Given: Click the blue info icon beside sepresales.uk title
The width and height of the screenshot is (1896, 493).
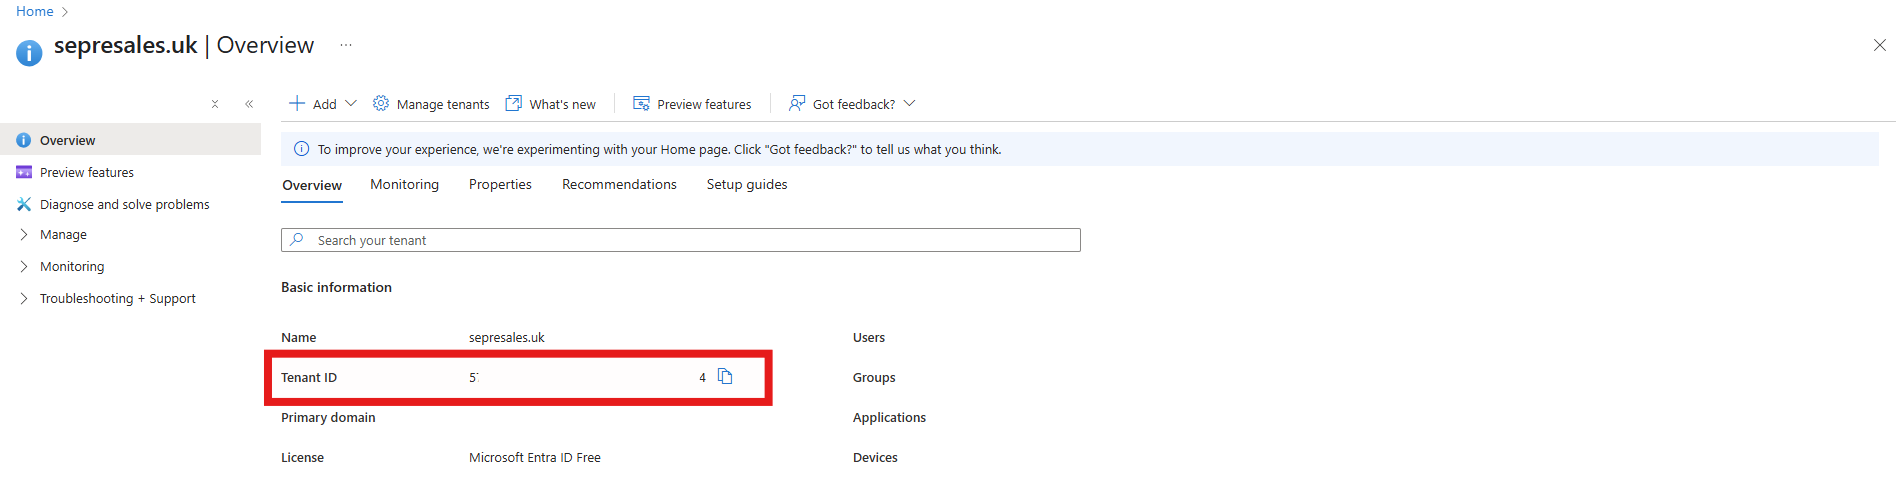Looking at the screenshot, I should tap(29, 52).
